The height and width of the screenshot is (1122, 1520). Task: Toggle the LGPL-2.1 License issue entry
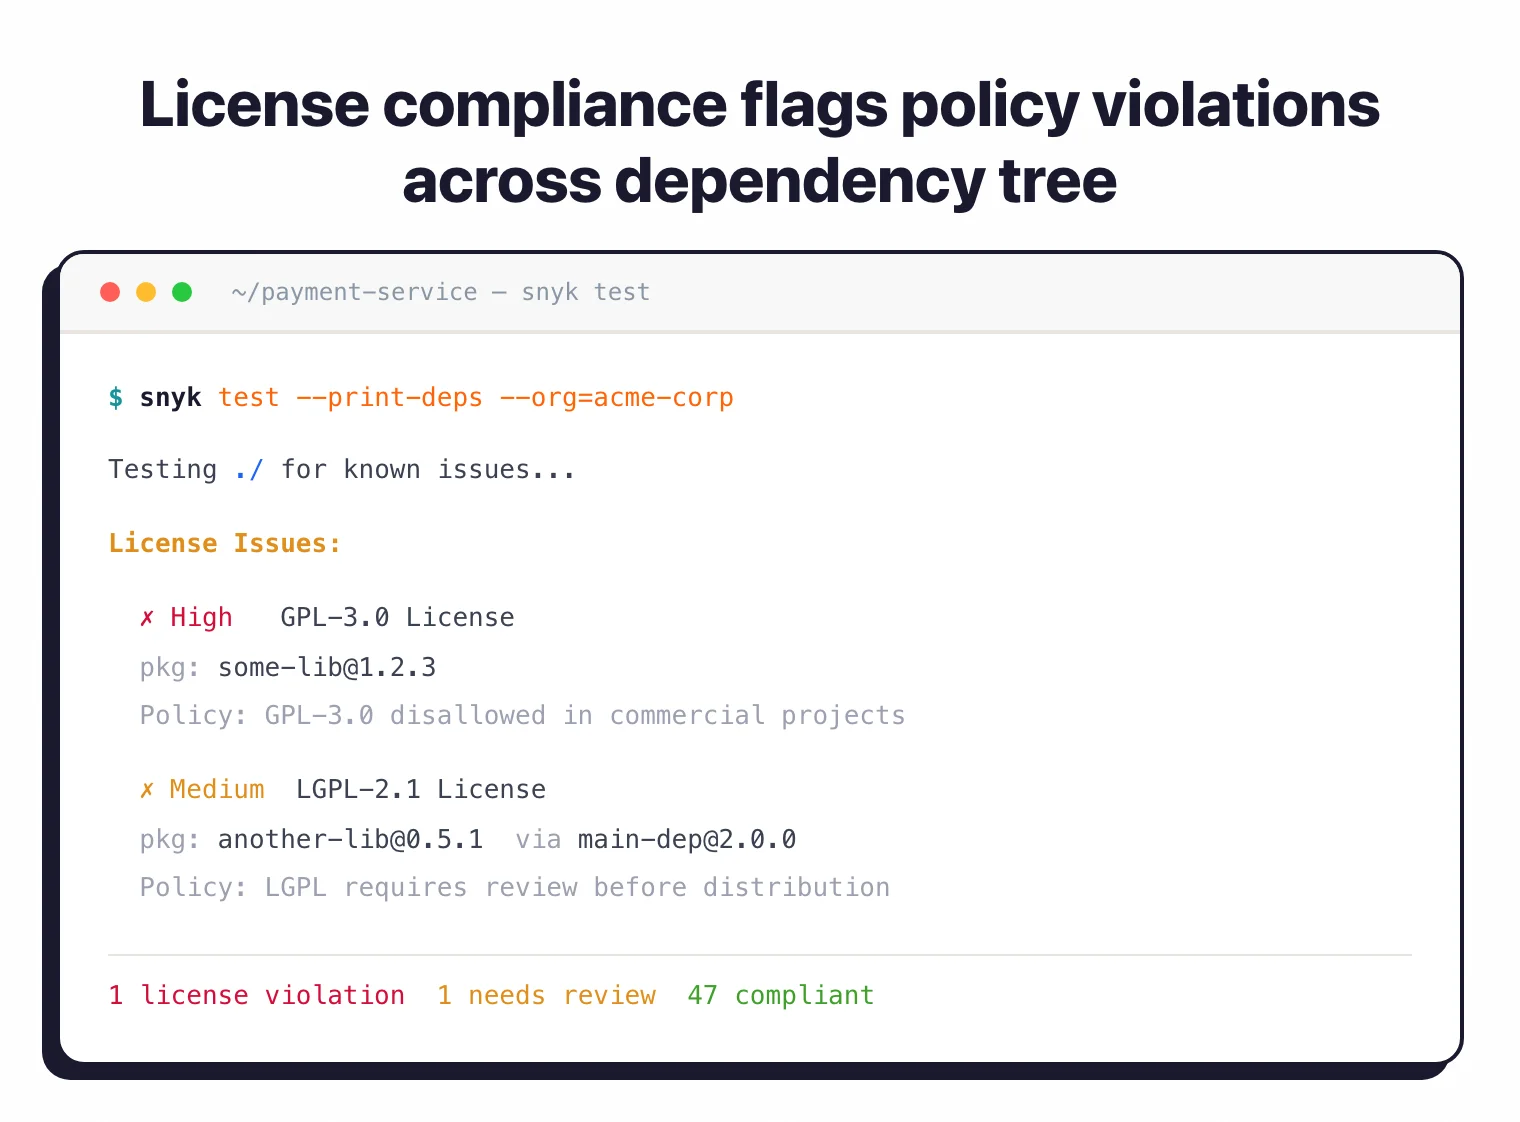(x=420, y=789)
